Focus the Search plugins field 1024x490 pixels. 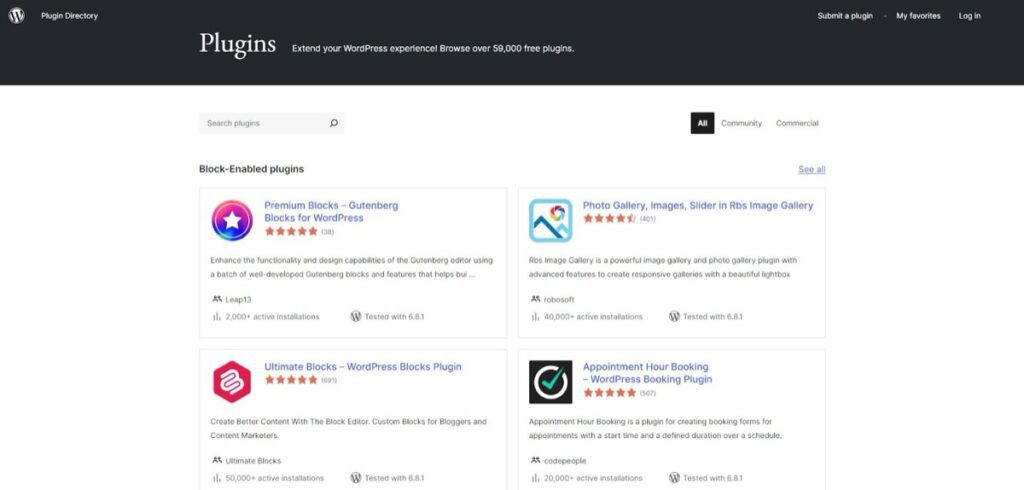272,123
